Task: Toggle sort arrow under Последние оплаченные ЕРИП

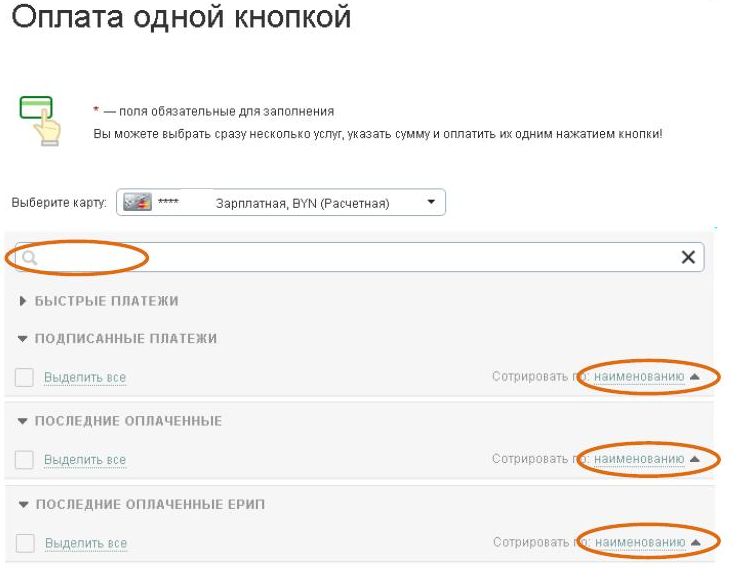Action: [x=695, y=543]
